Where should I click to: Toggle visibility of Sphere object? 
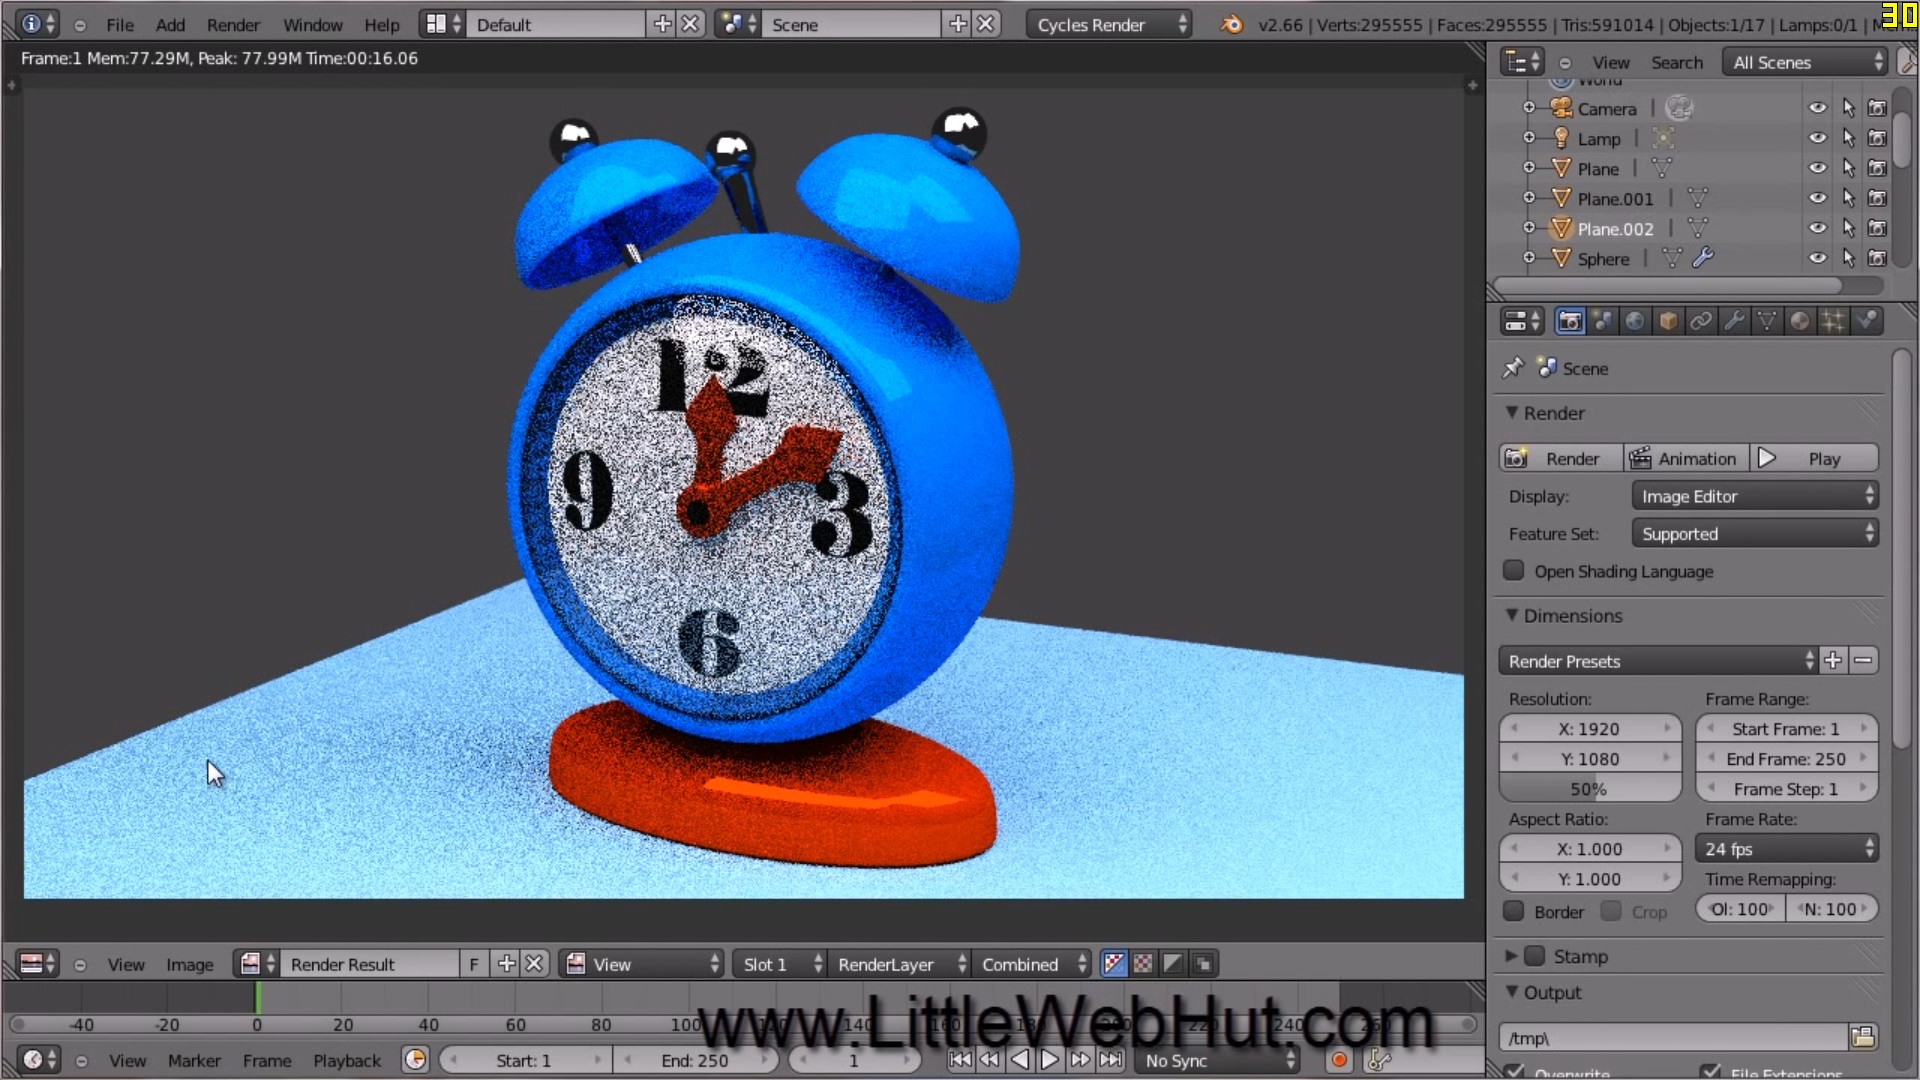click(x=1817, y=258)
